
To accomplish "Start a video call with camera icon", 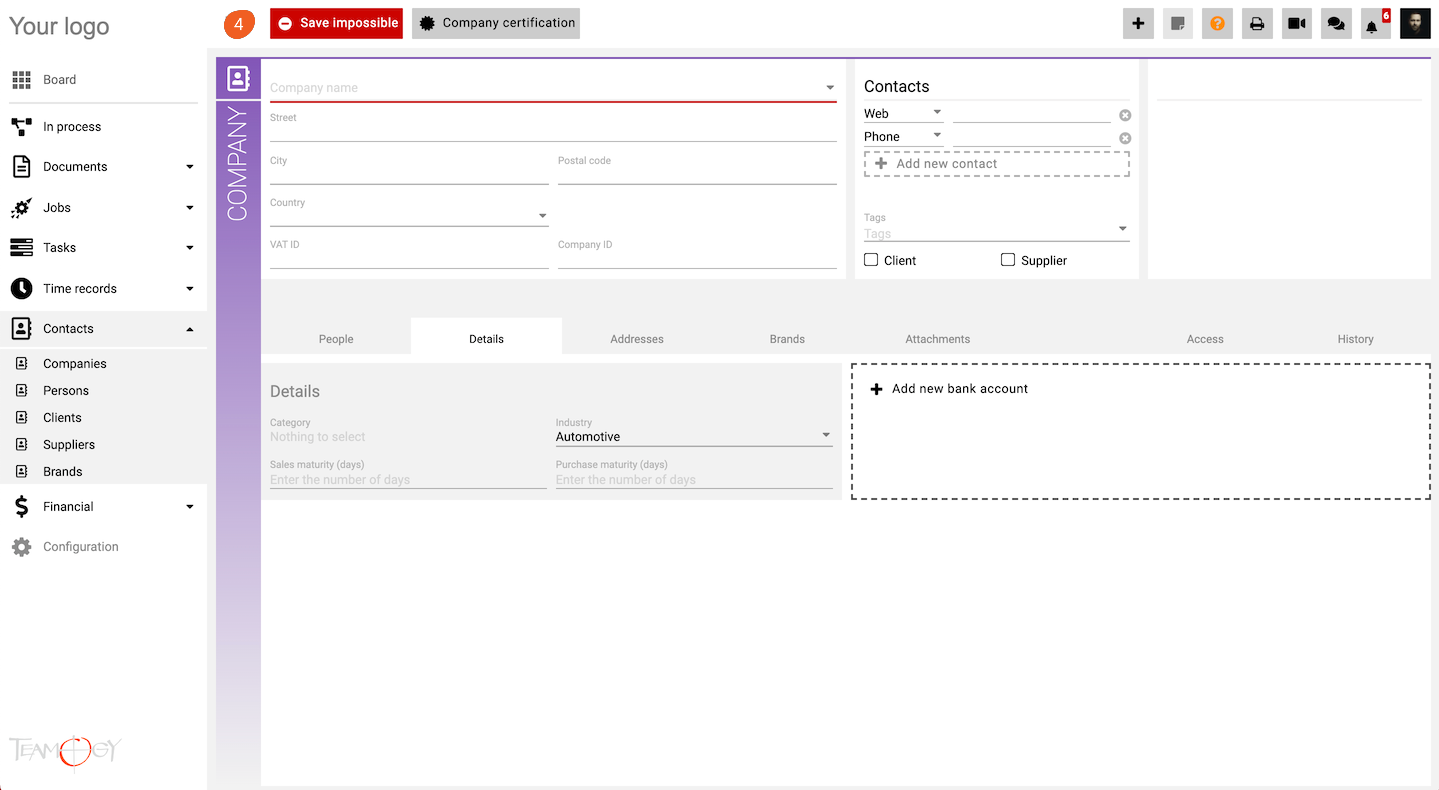I will (x=1297, y=24).
